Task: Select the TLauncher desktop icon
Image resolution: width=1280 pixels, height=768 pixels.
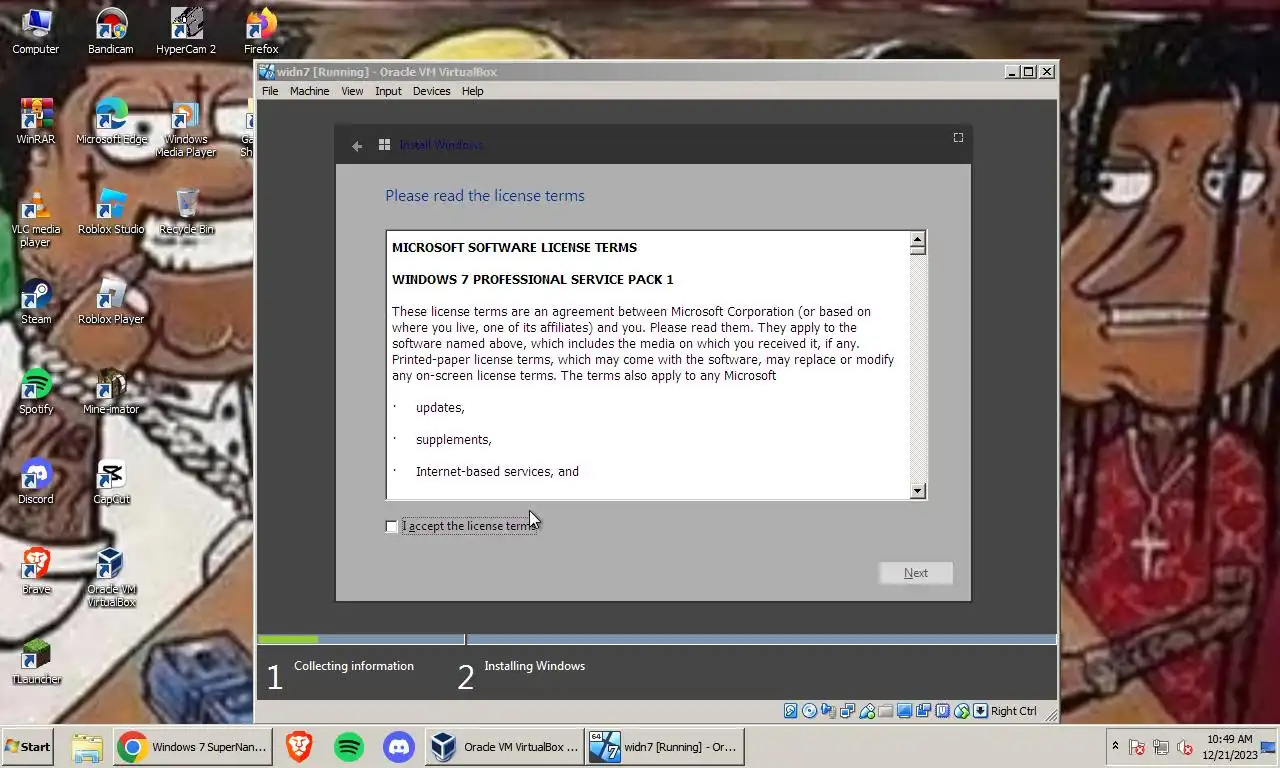Action: coord(36,661)
